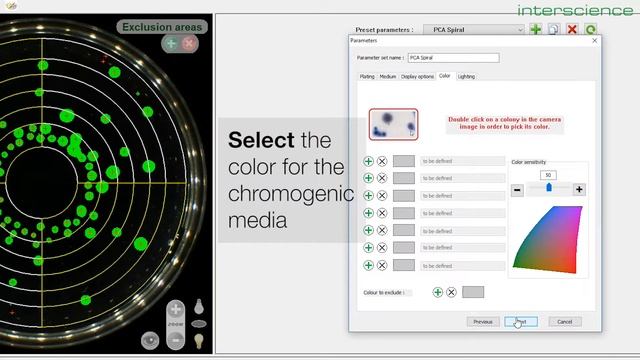Toggle the upper grey light bulb

click(x=199, y=307)
